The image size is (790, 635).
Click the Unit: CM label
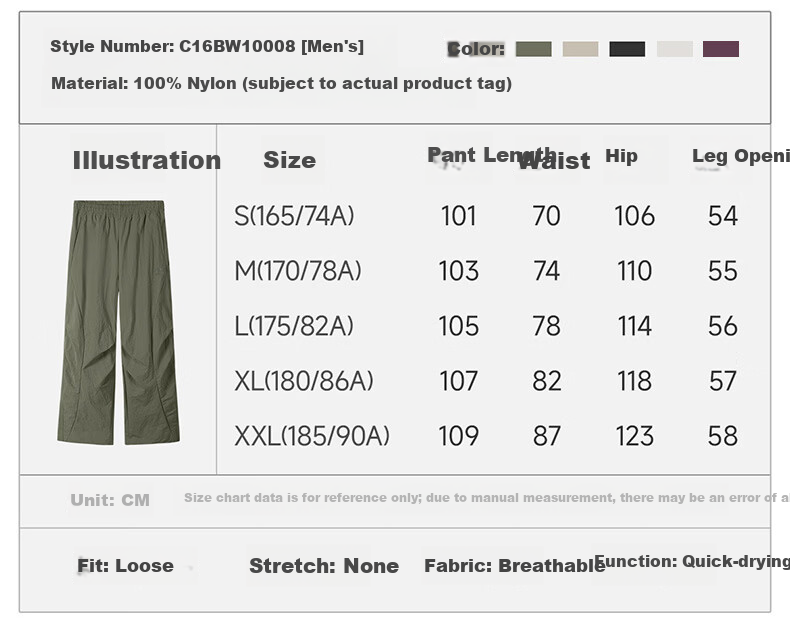pos(110,500)
